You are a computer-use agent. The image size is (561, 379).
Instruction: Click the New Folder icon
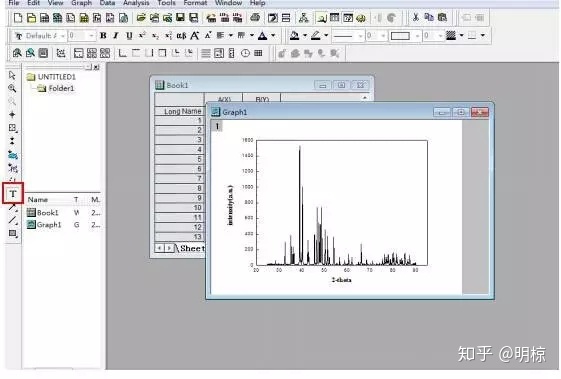[x=31, y=18]
